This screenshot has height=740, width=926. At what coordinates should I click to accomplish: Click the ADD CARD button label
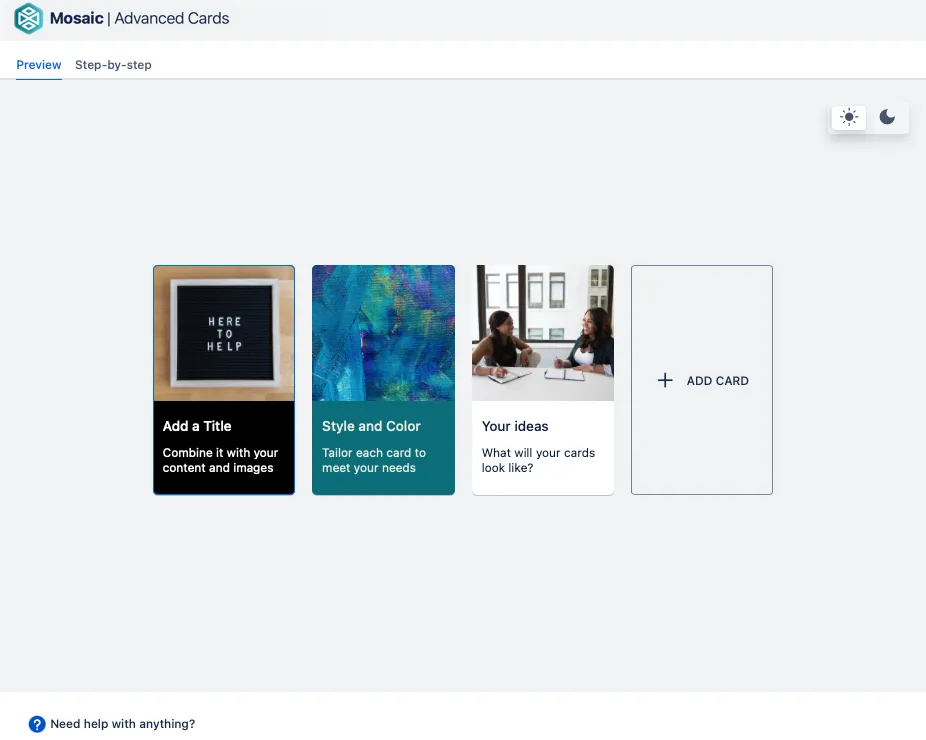pos(718,381)
